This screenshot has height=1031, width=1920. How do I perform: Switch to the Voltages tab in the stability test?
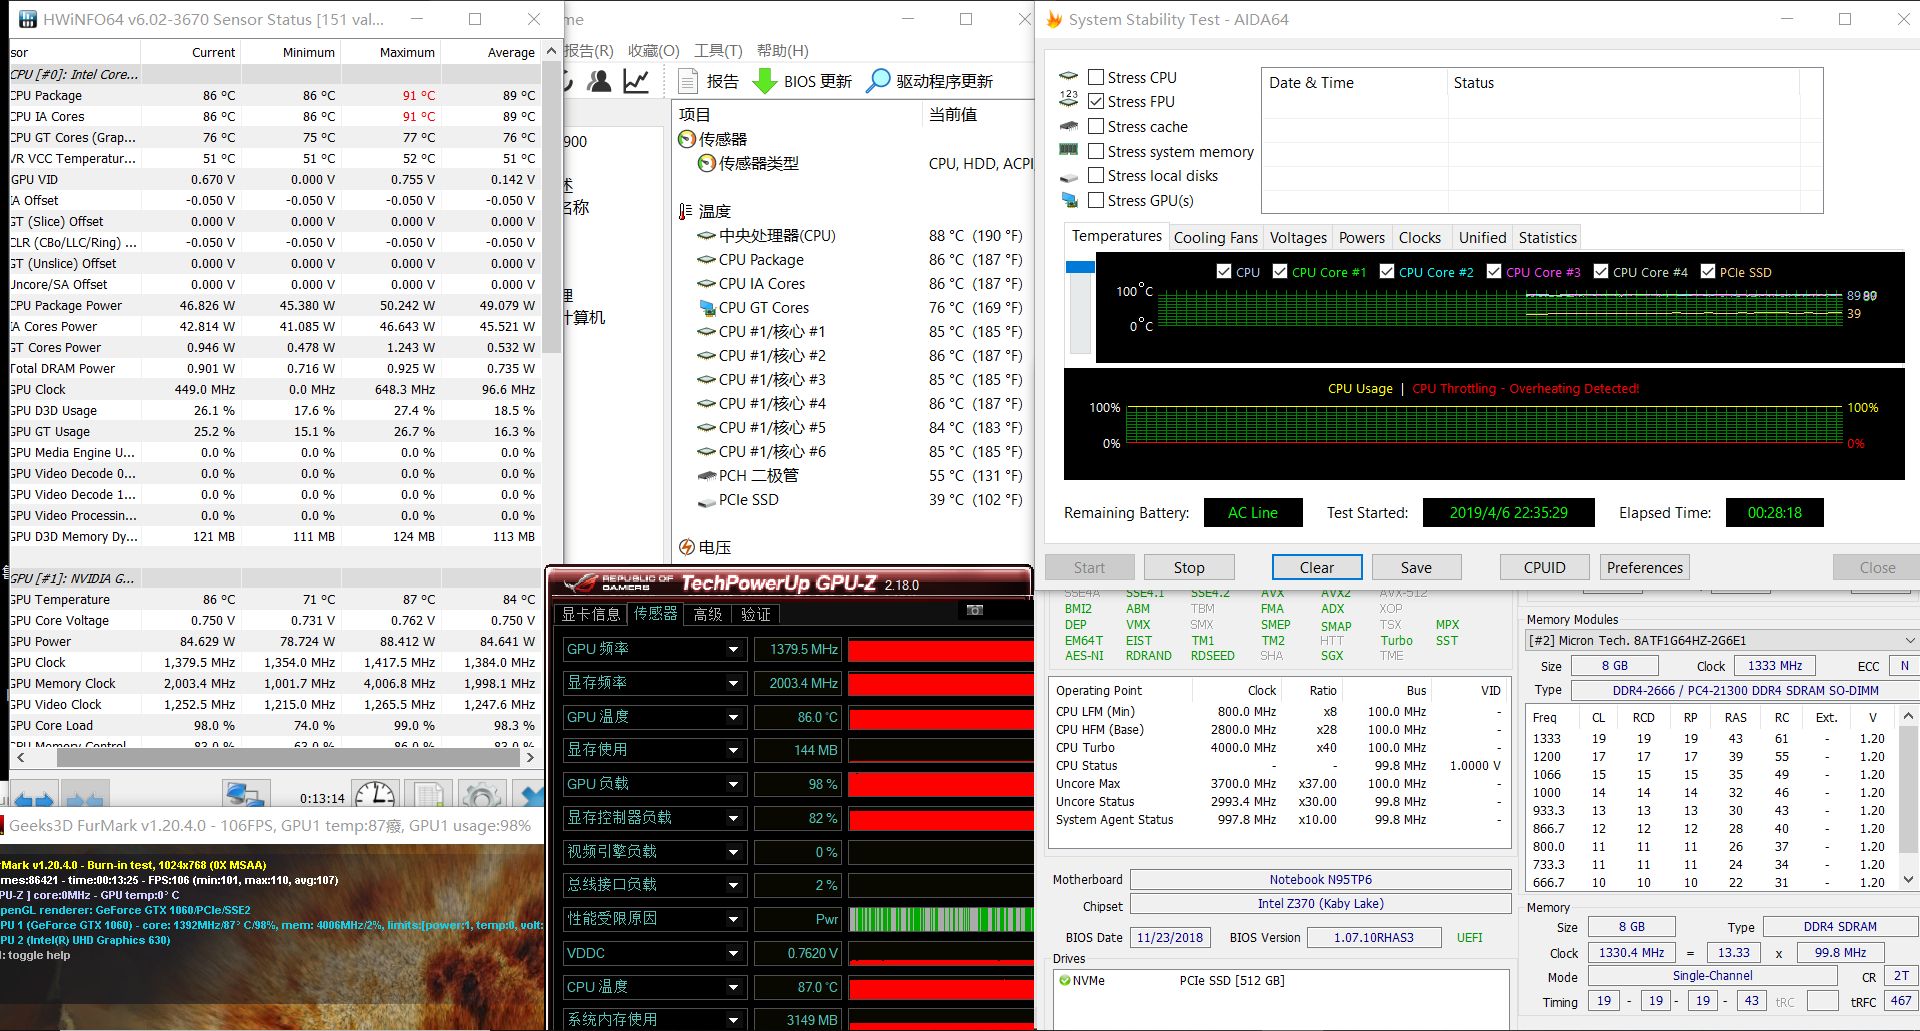1297,237
